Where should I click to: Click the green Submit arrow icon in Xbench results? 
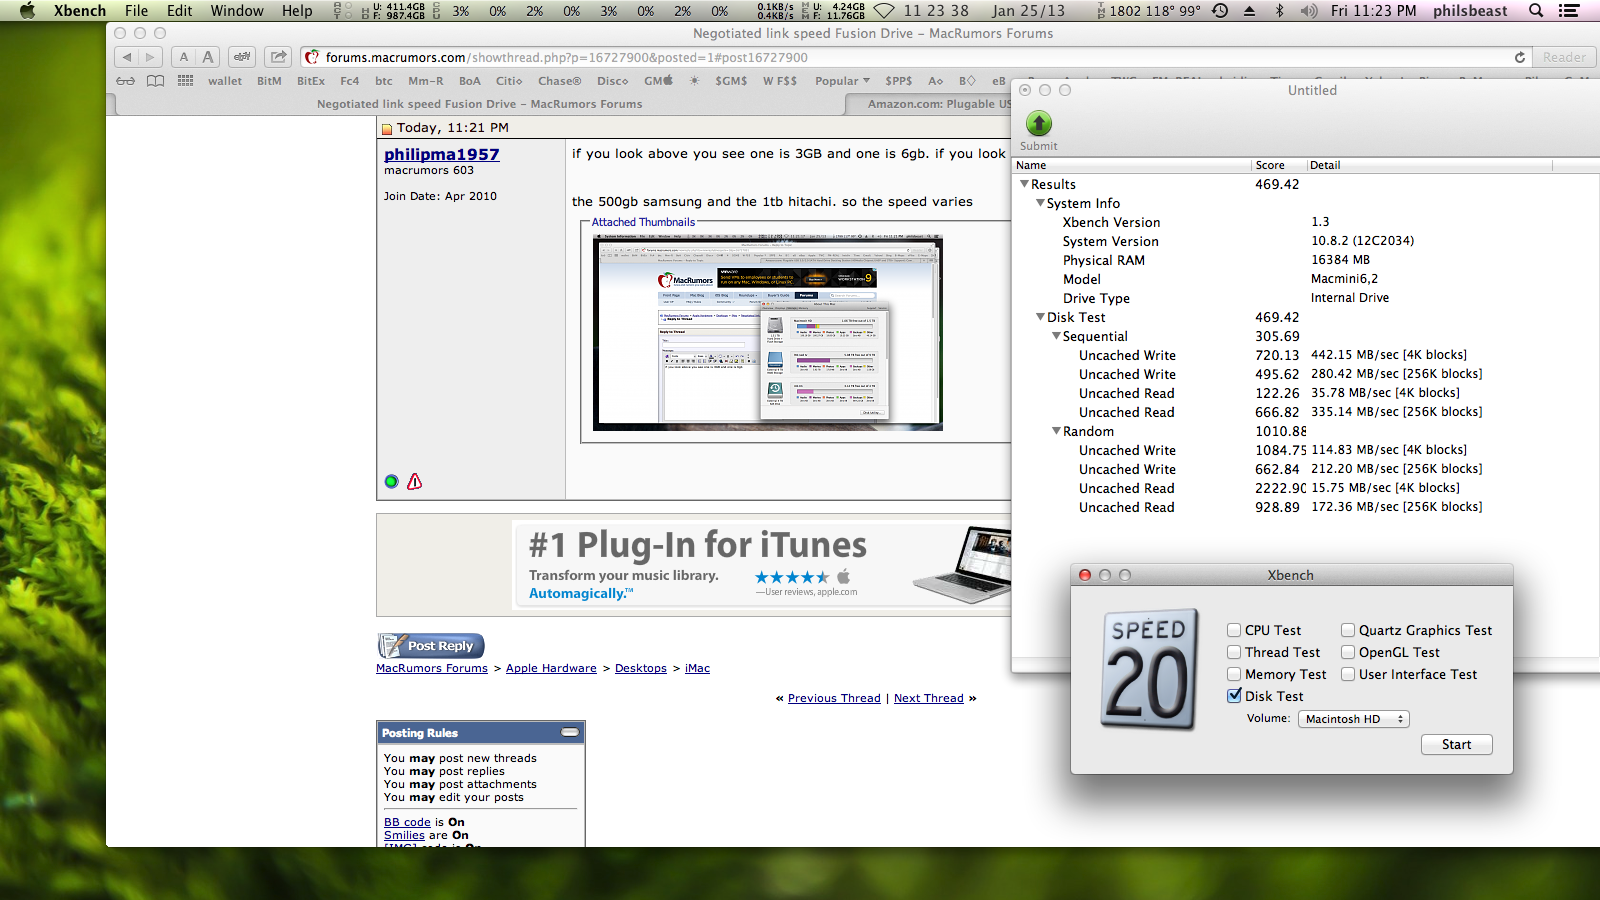click(1039, 123)
